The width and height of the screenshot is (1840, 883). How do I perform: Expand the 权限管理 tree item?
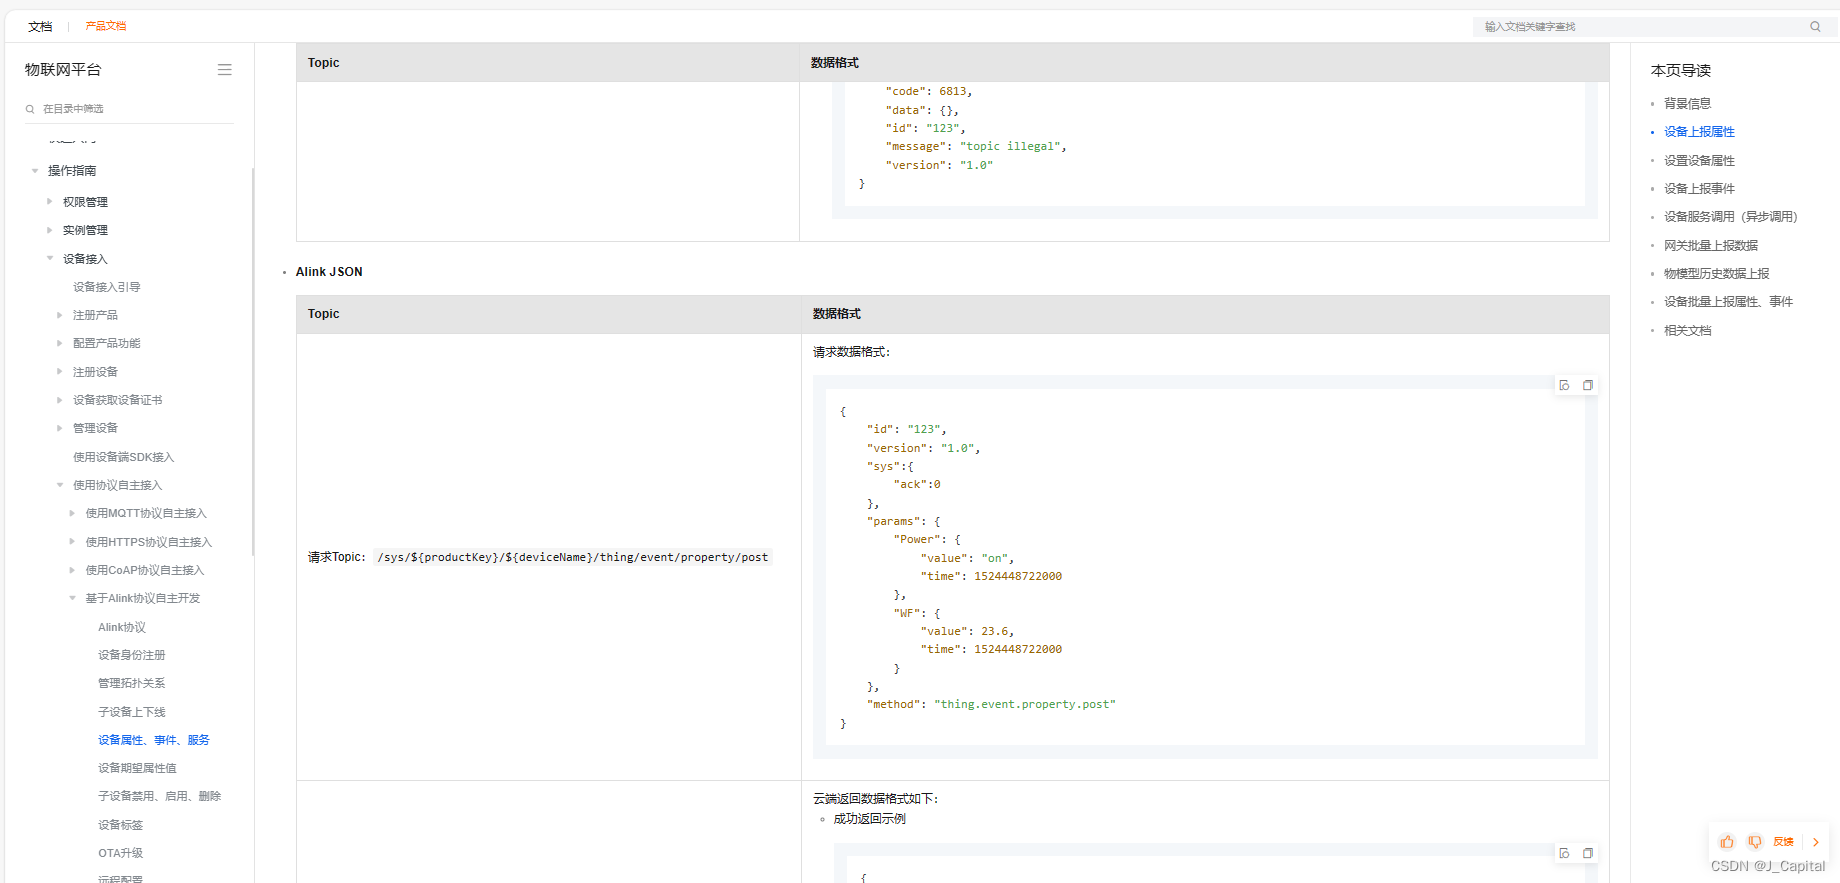click(x=50, y=202)
